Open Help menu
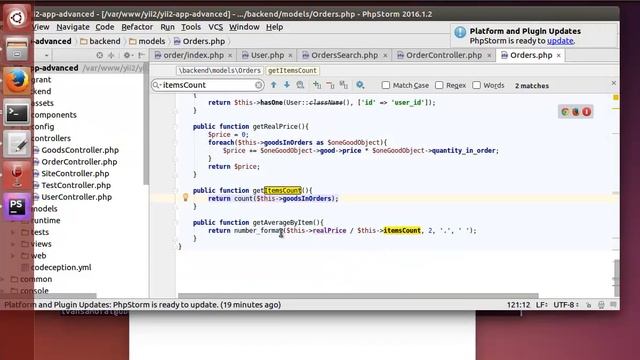640x360 pixels. (x=274, y=27)
